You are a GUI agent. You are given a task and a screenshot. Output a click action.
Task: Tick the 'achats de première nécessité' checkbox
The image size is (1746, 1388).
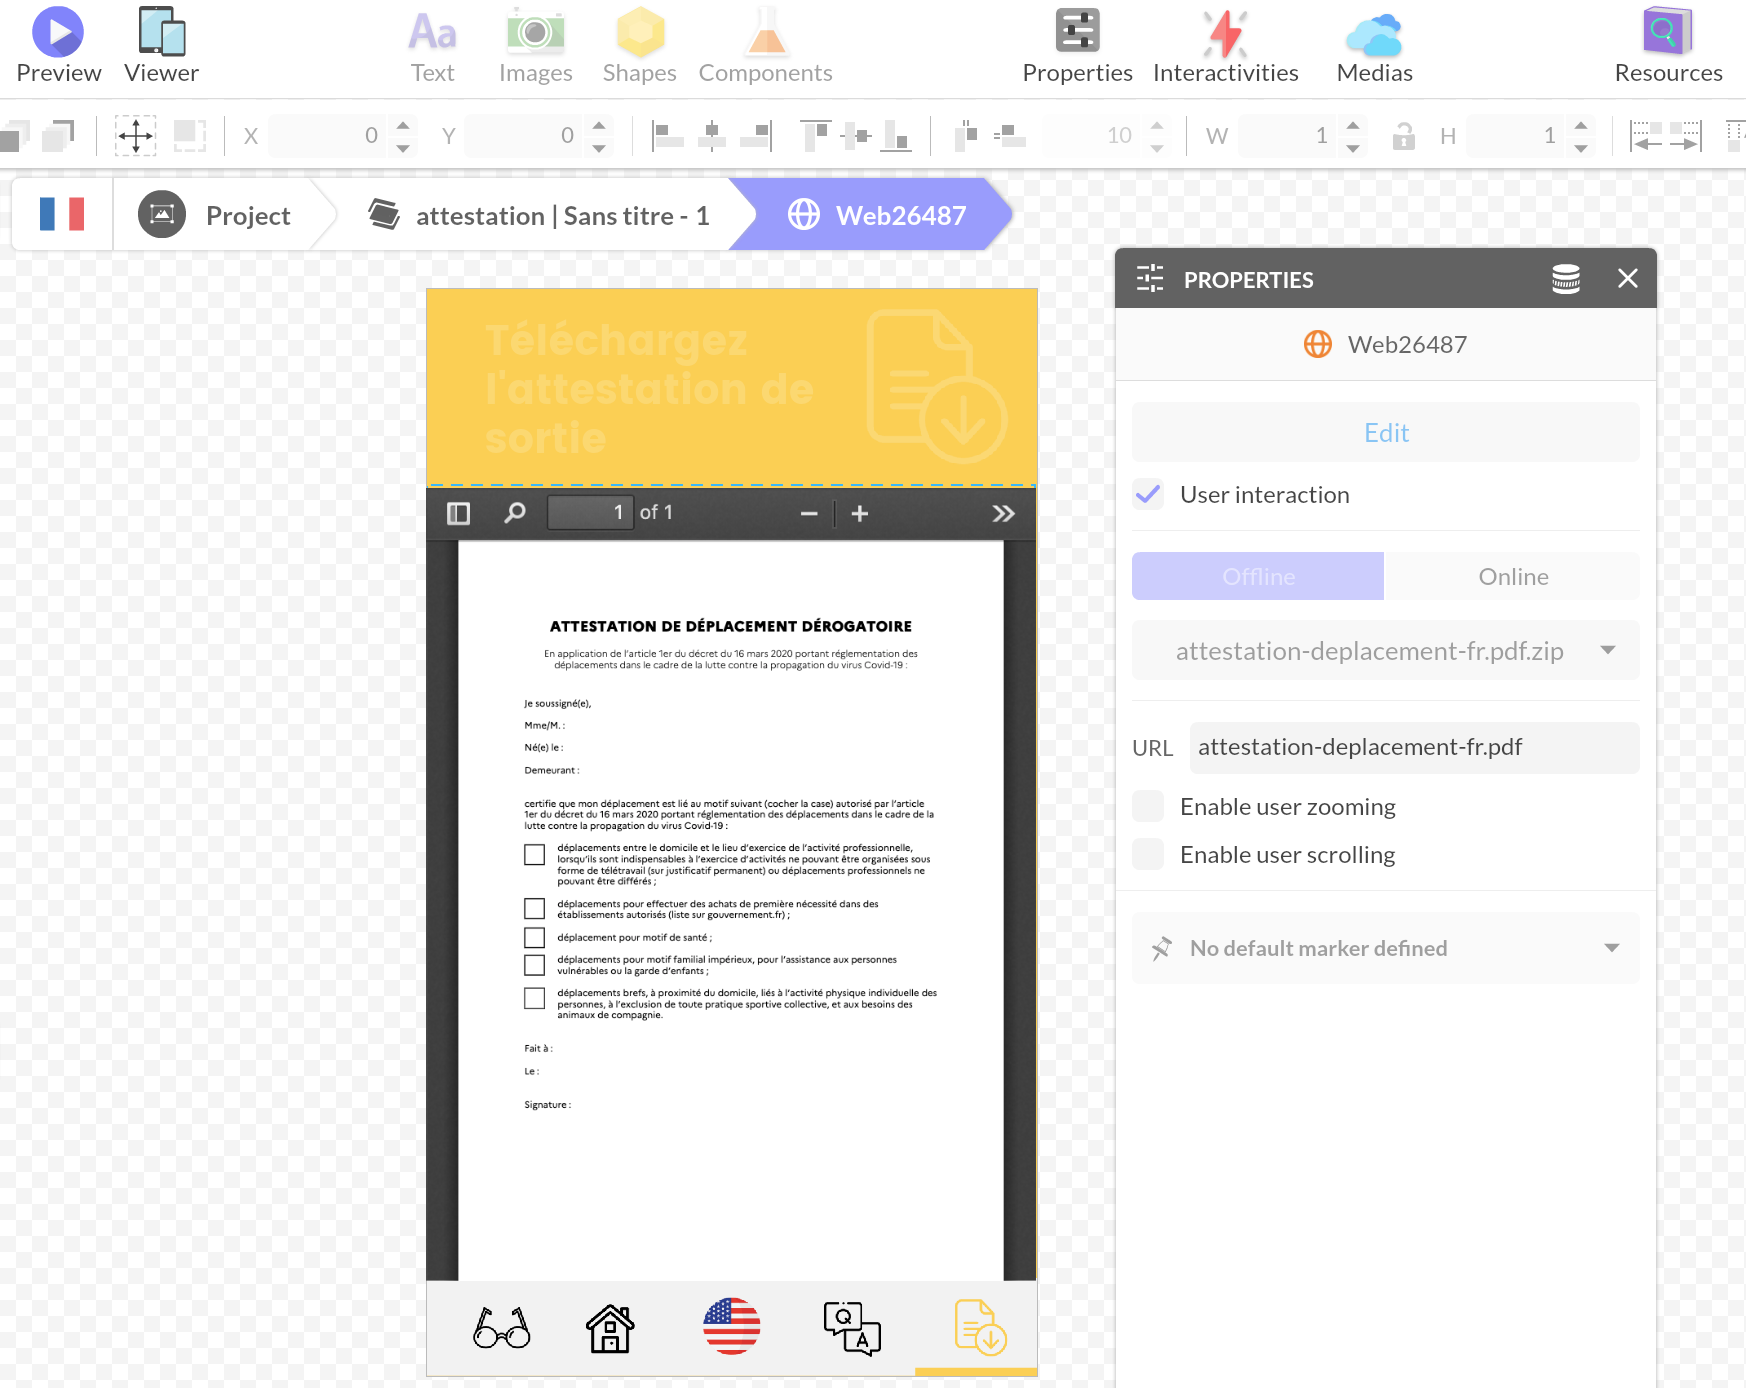click(x=534, y=908)
